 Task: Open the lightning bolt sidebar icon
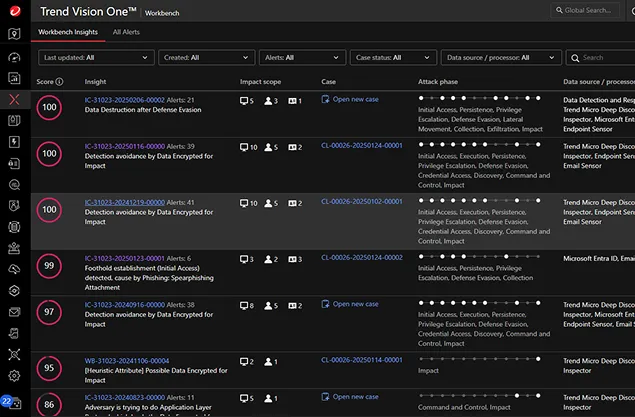coord(14,142)
